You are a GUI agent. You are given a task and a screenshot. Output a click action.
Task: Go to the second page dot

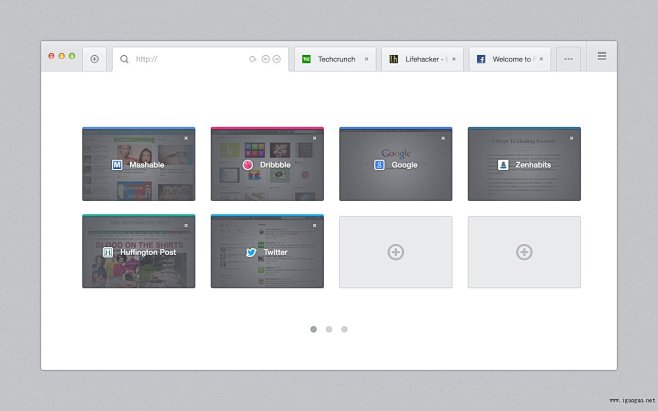329,329
